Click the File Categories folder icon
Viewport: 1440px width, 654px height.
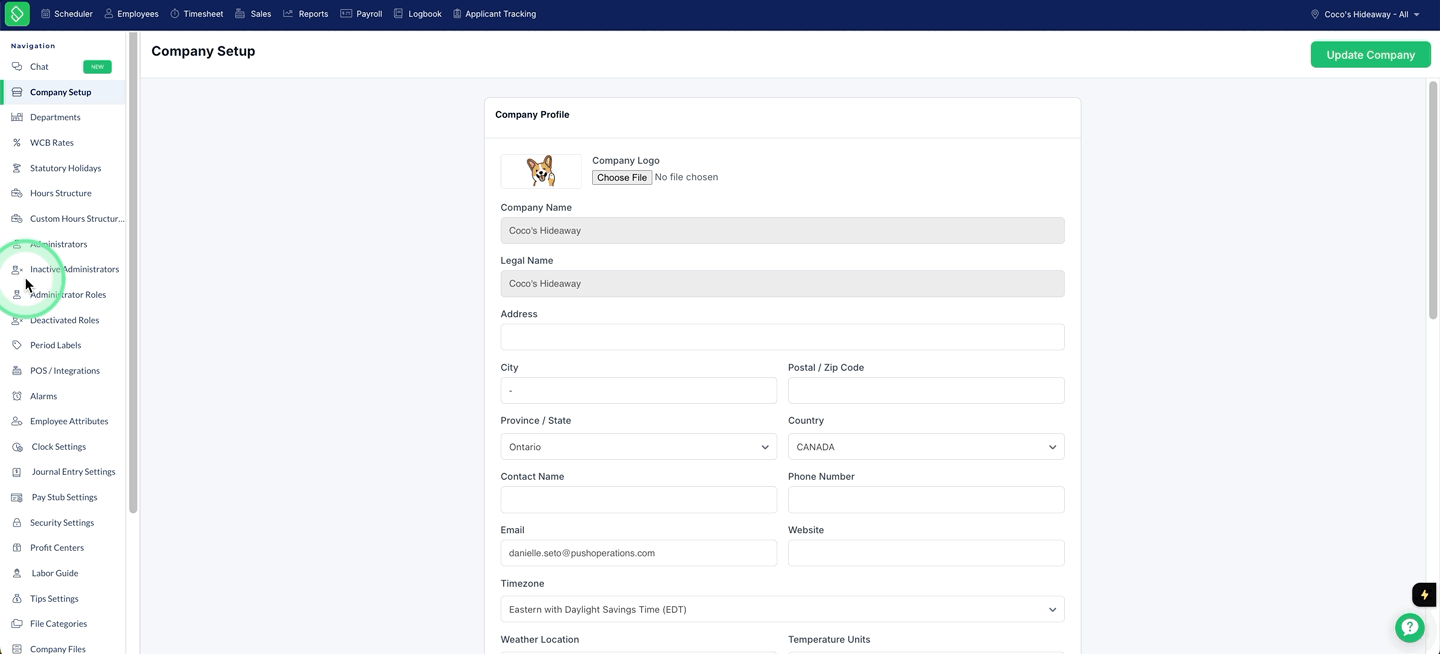[17, 624]
